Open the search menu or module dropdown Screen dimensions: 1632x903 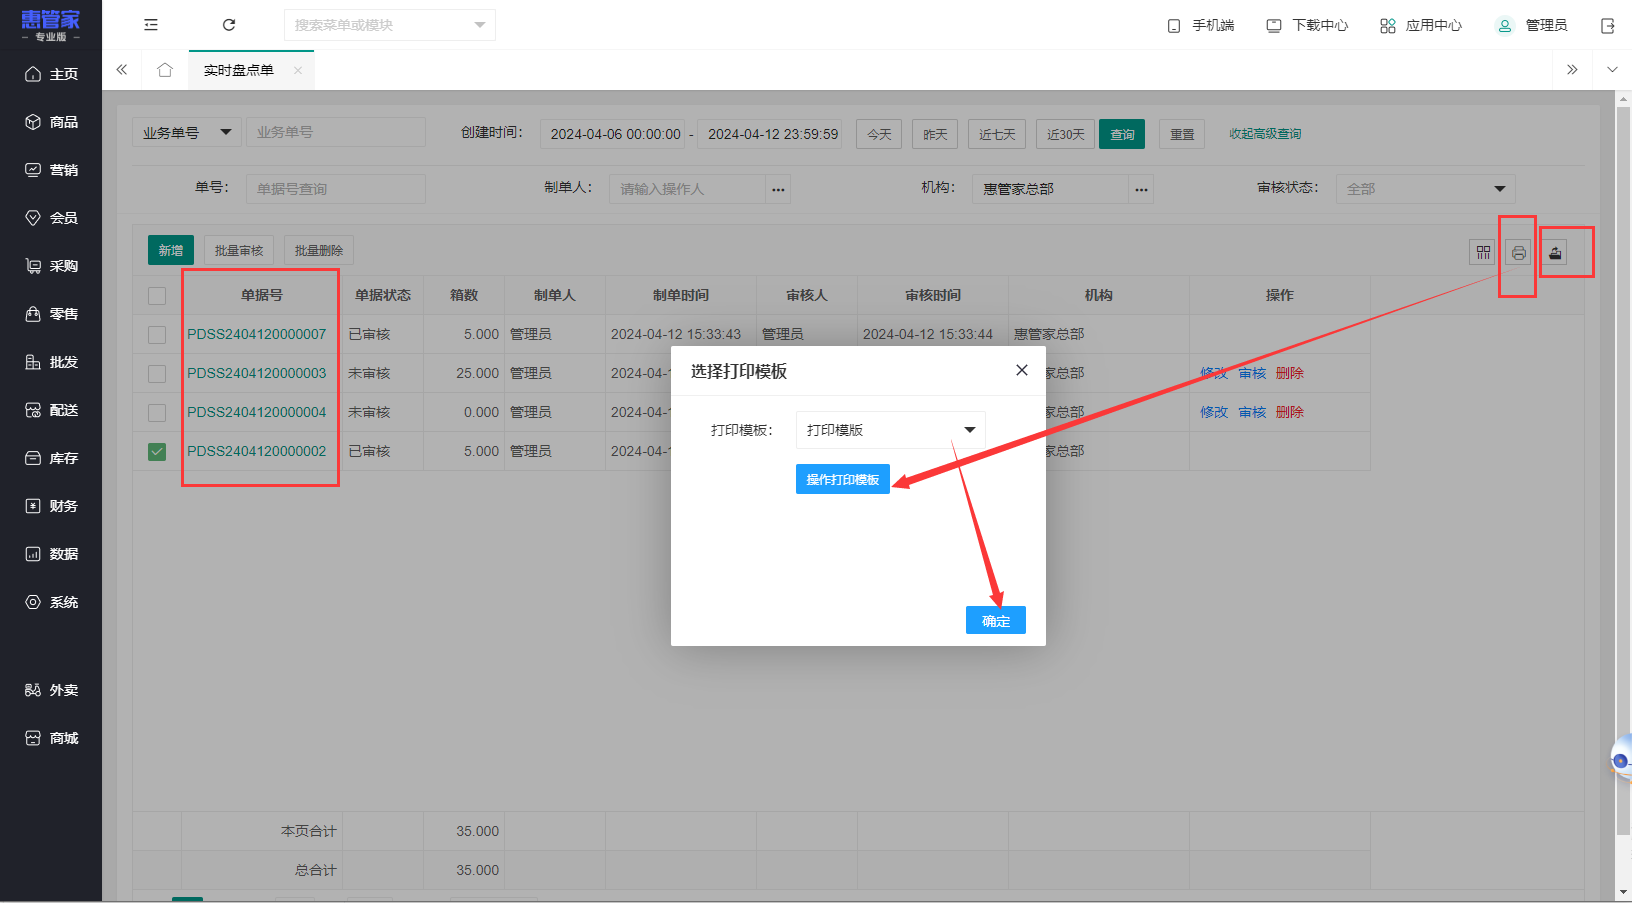(x=390, y=25)
